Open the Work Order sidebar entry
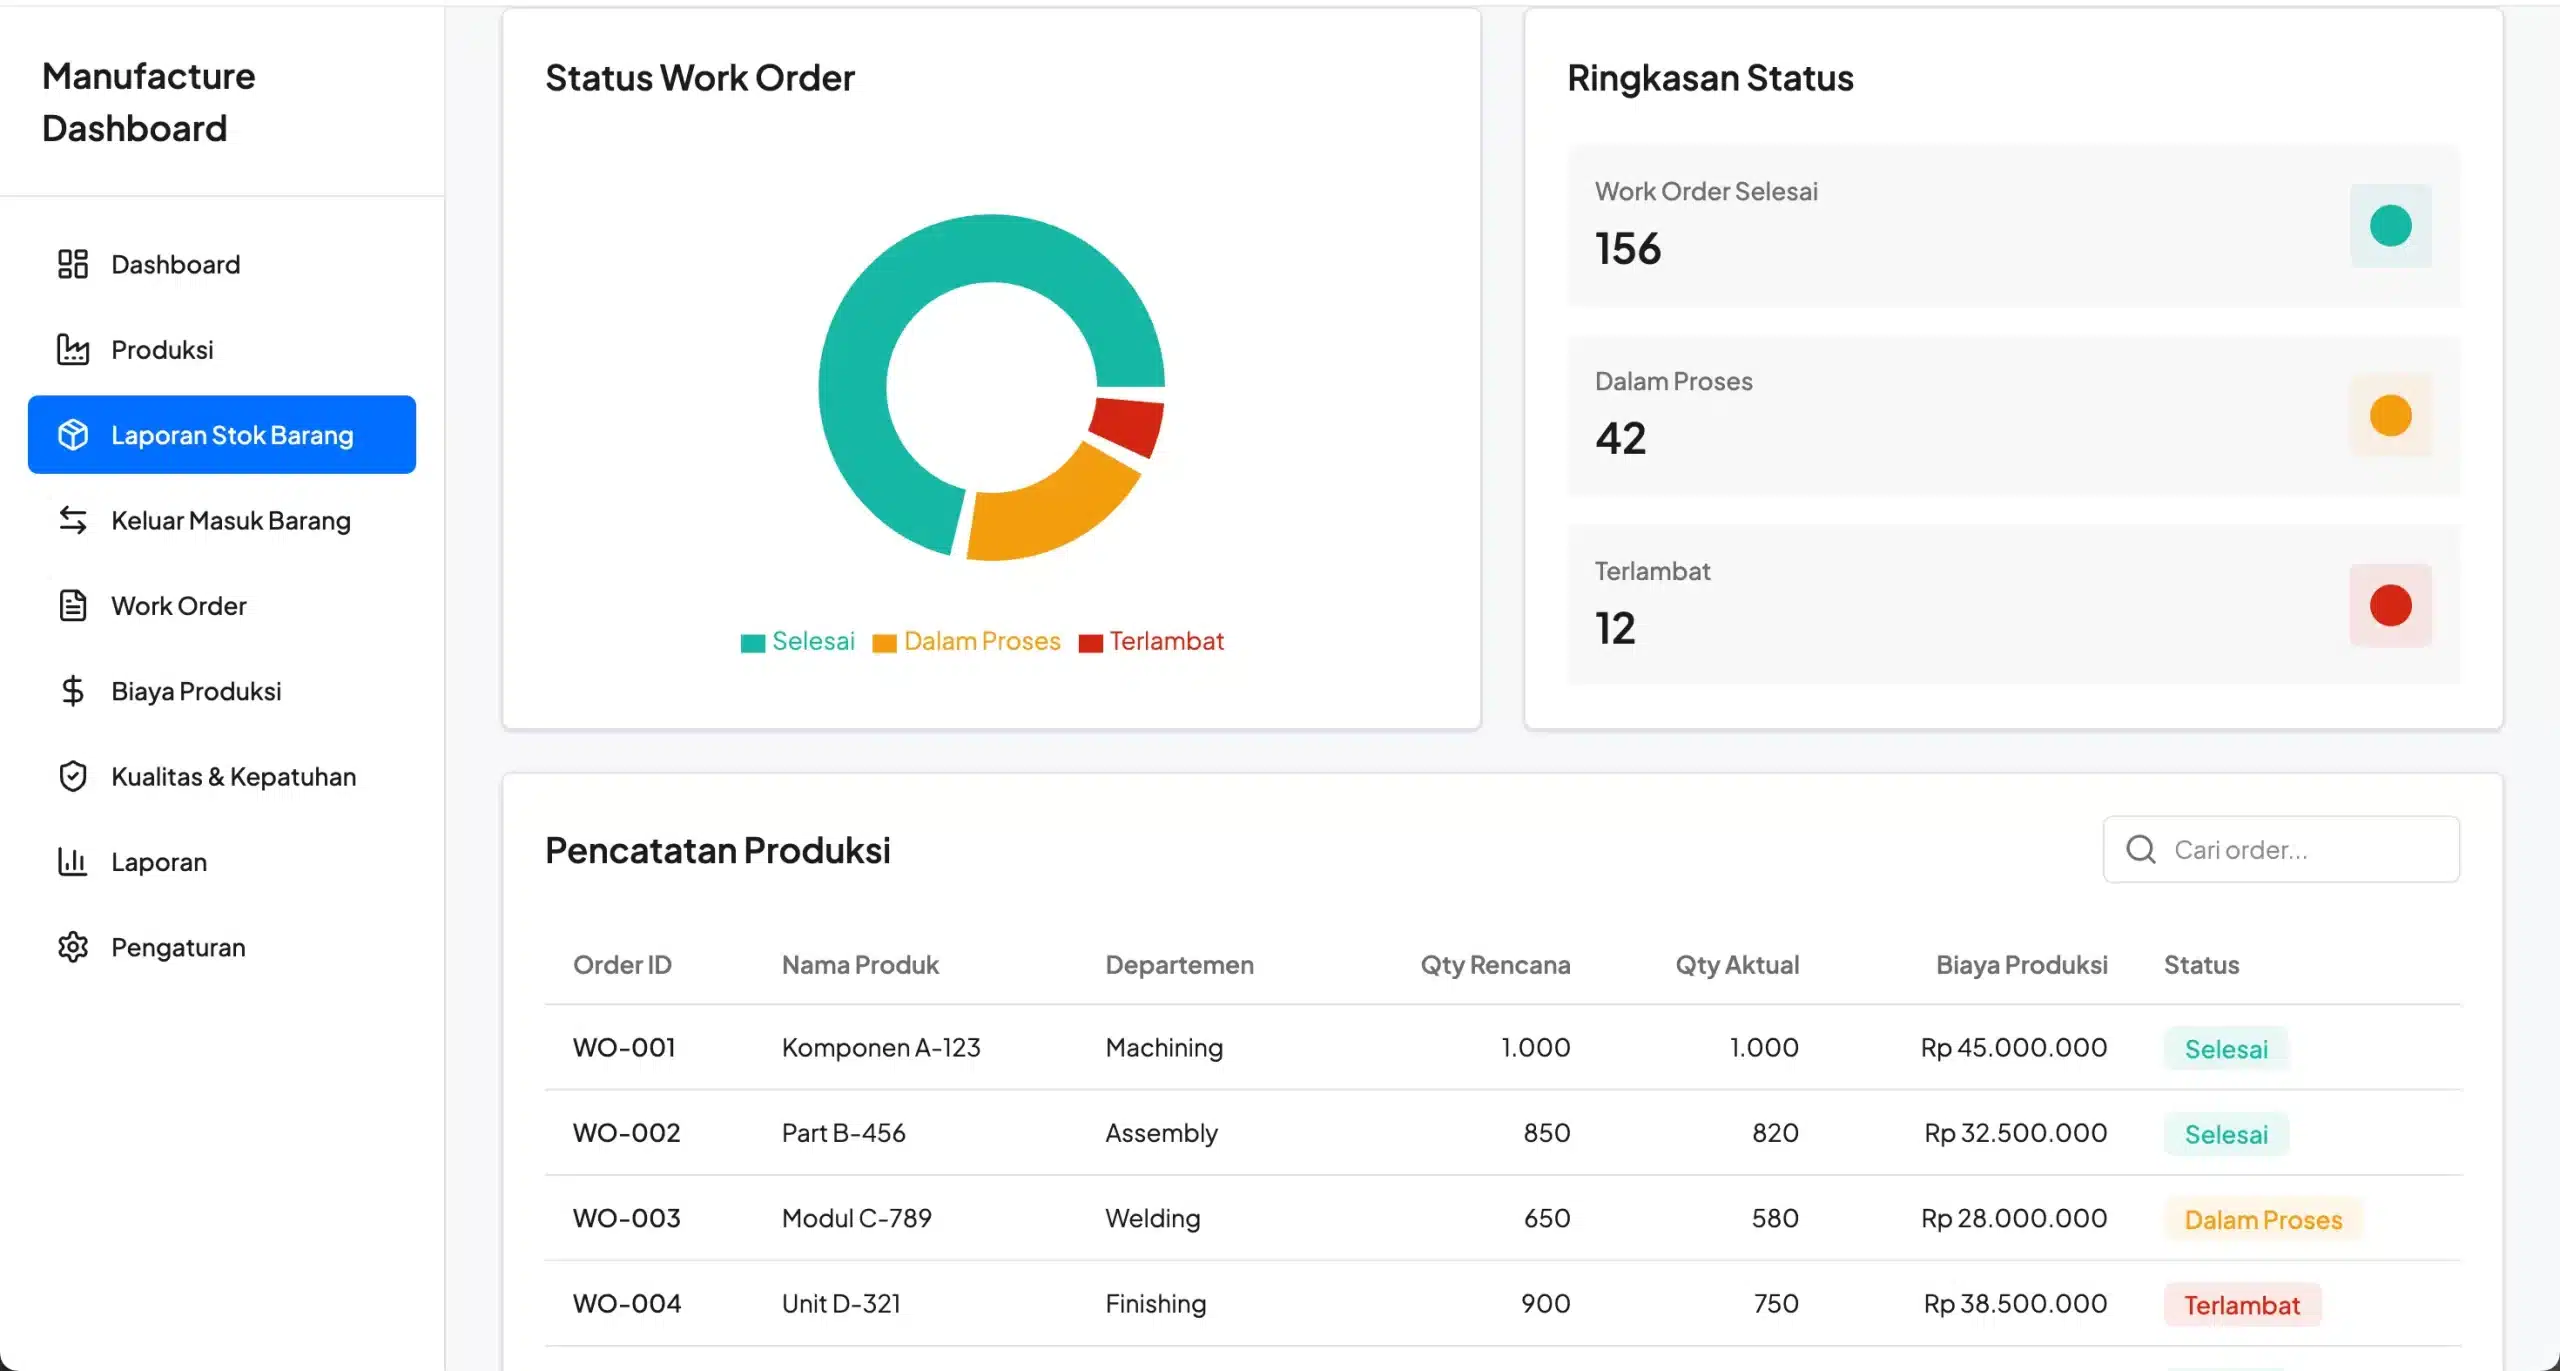Screen dimensions: 2560x1371 tap(178, 605)
